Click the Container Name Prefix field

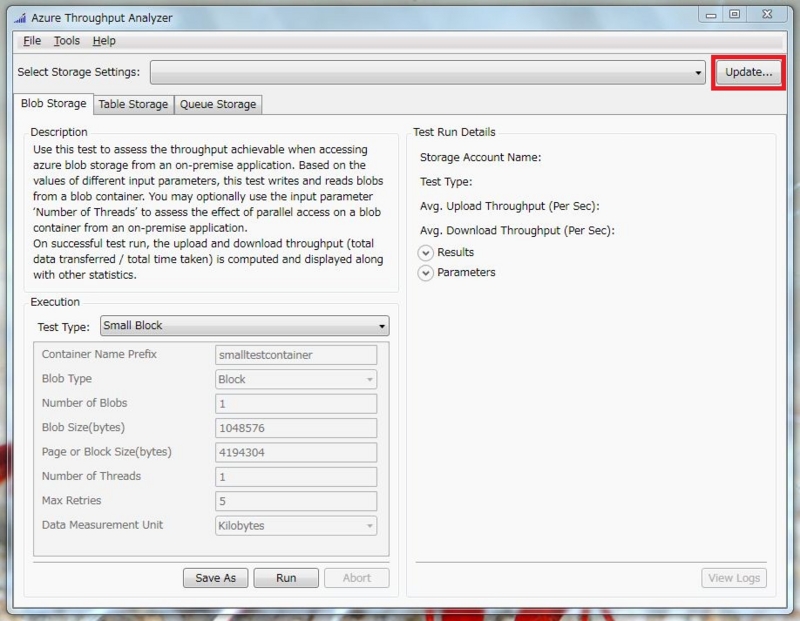coord(296,355)
